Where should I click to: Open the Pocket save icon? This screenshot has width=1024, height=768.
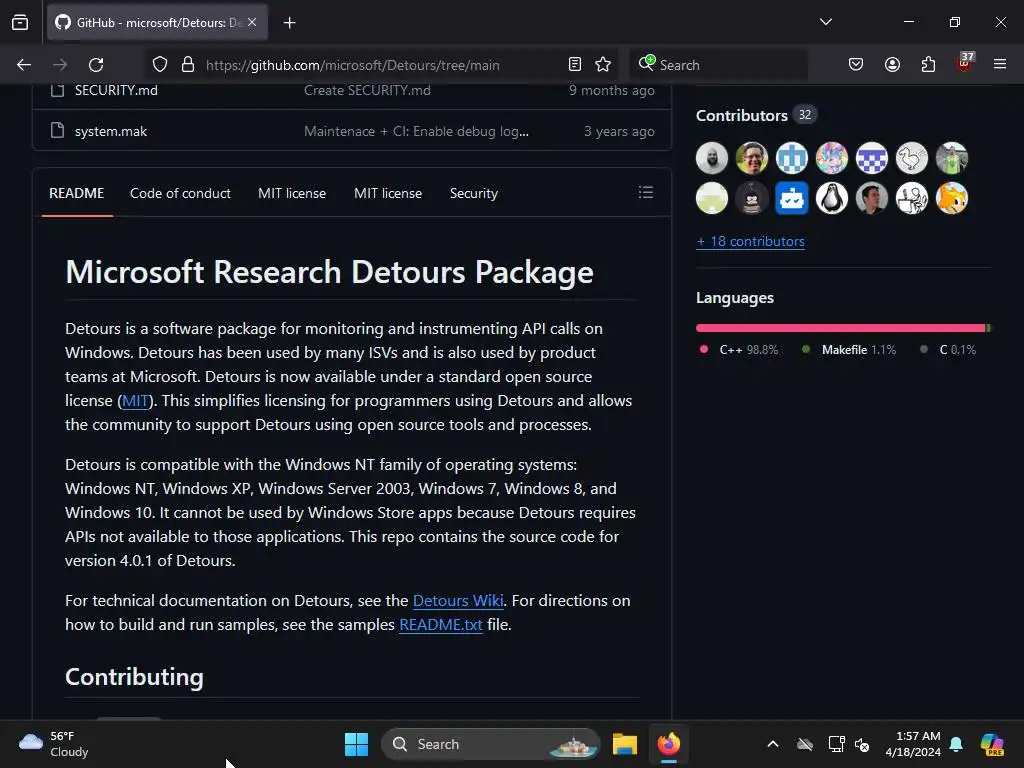pyautogui.click(x=856, y=65)
